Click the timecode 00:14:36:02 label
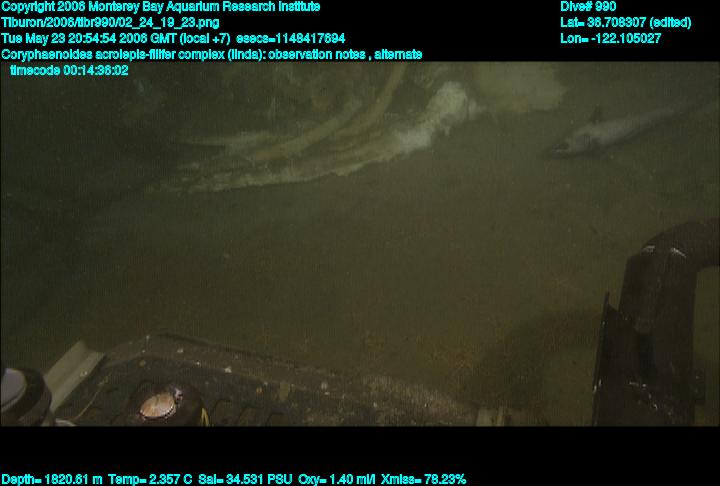Viewport: 720px width, 486px height. pyautogui.click(x=68, y=70)
